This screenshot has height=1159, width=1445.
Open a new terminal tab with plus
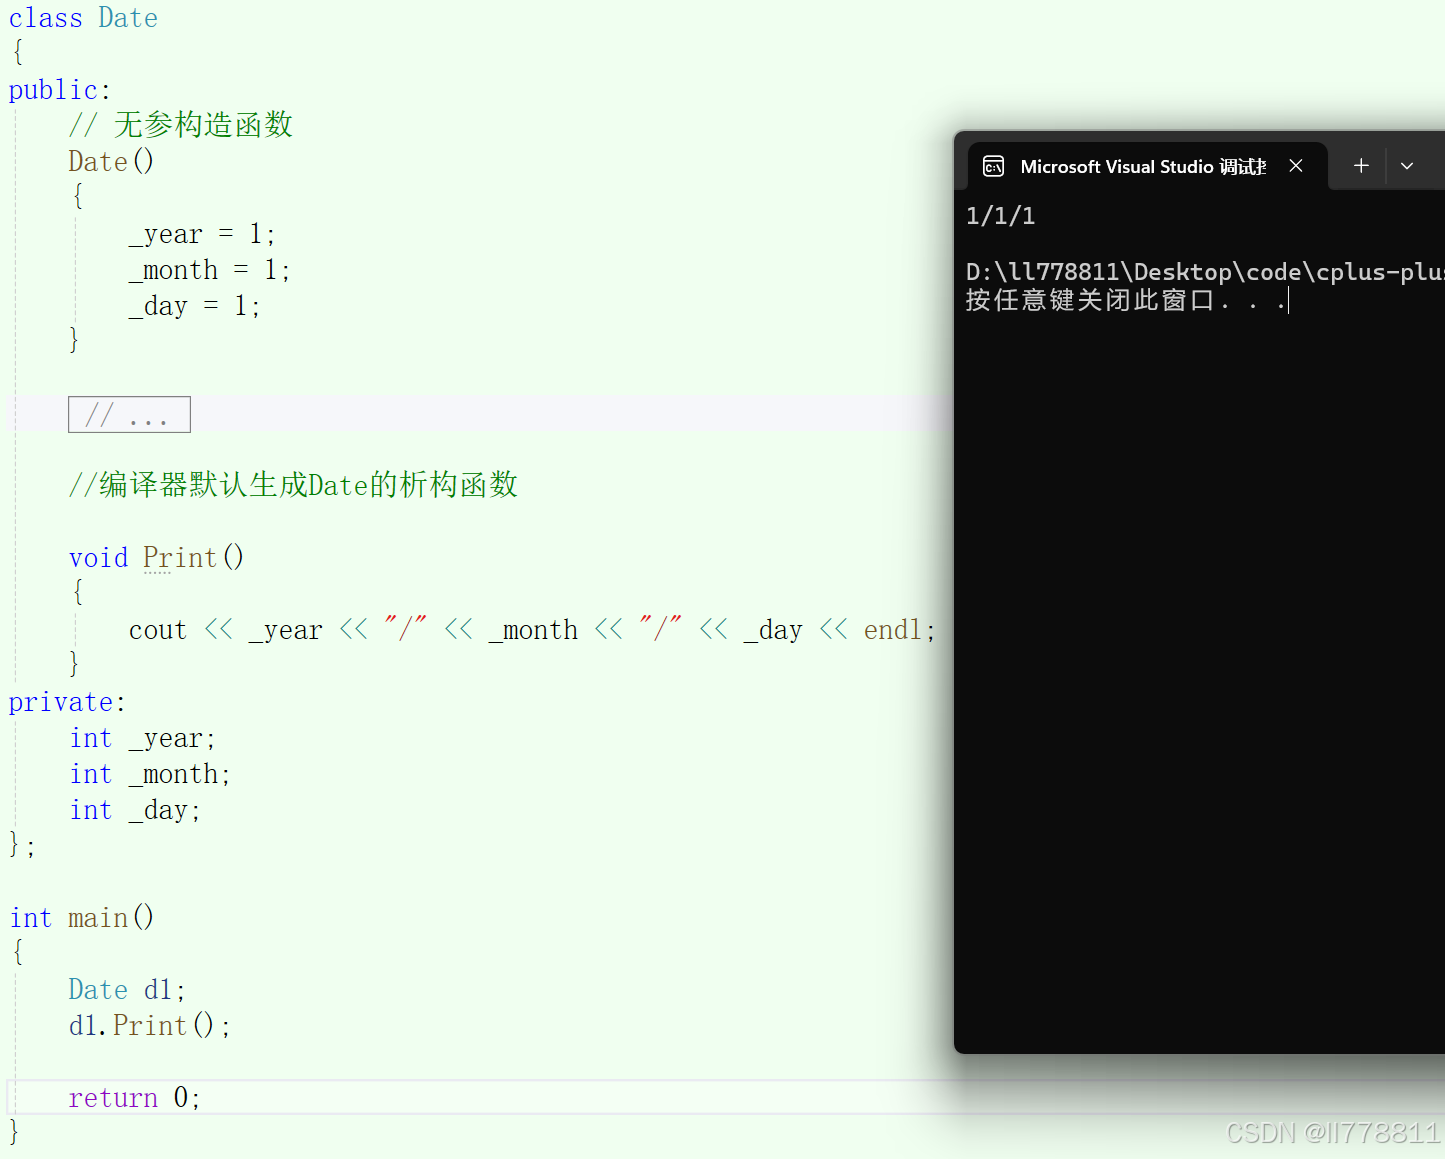(x=1361, y=166)
